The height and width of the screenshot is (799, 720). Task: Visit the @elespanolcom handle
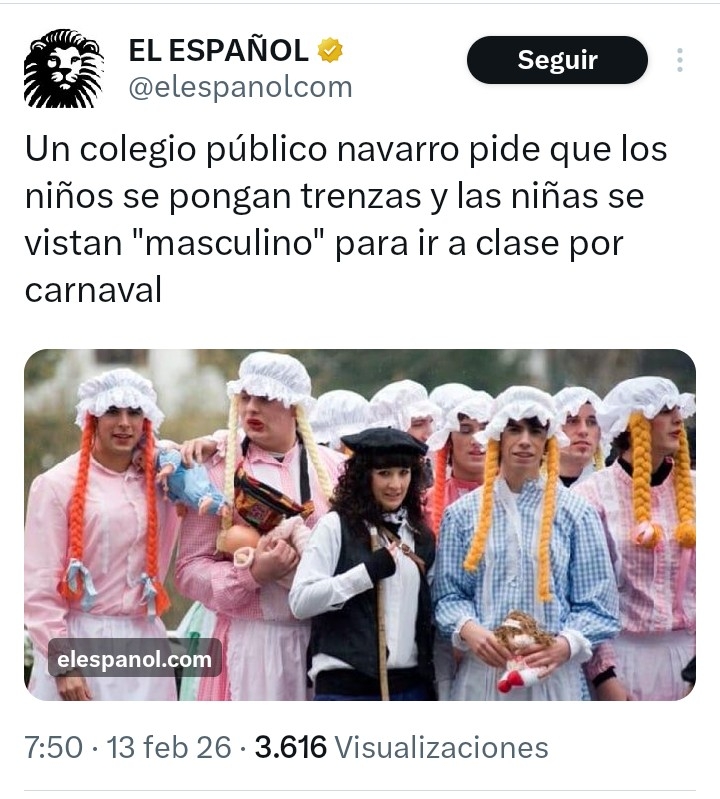click(241, 87)
